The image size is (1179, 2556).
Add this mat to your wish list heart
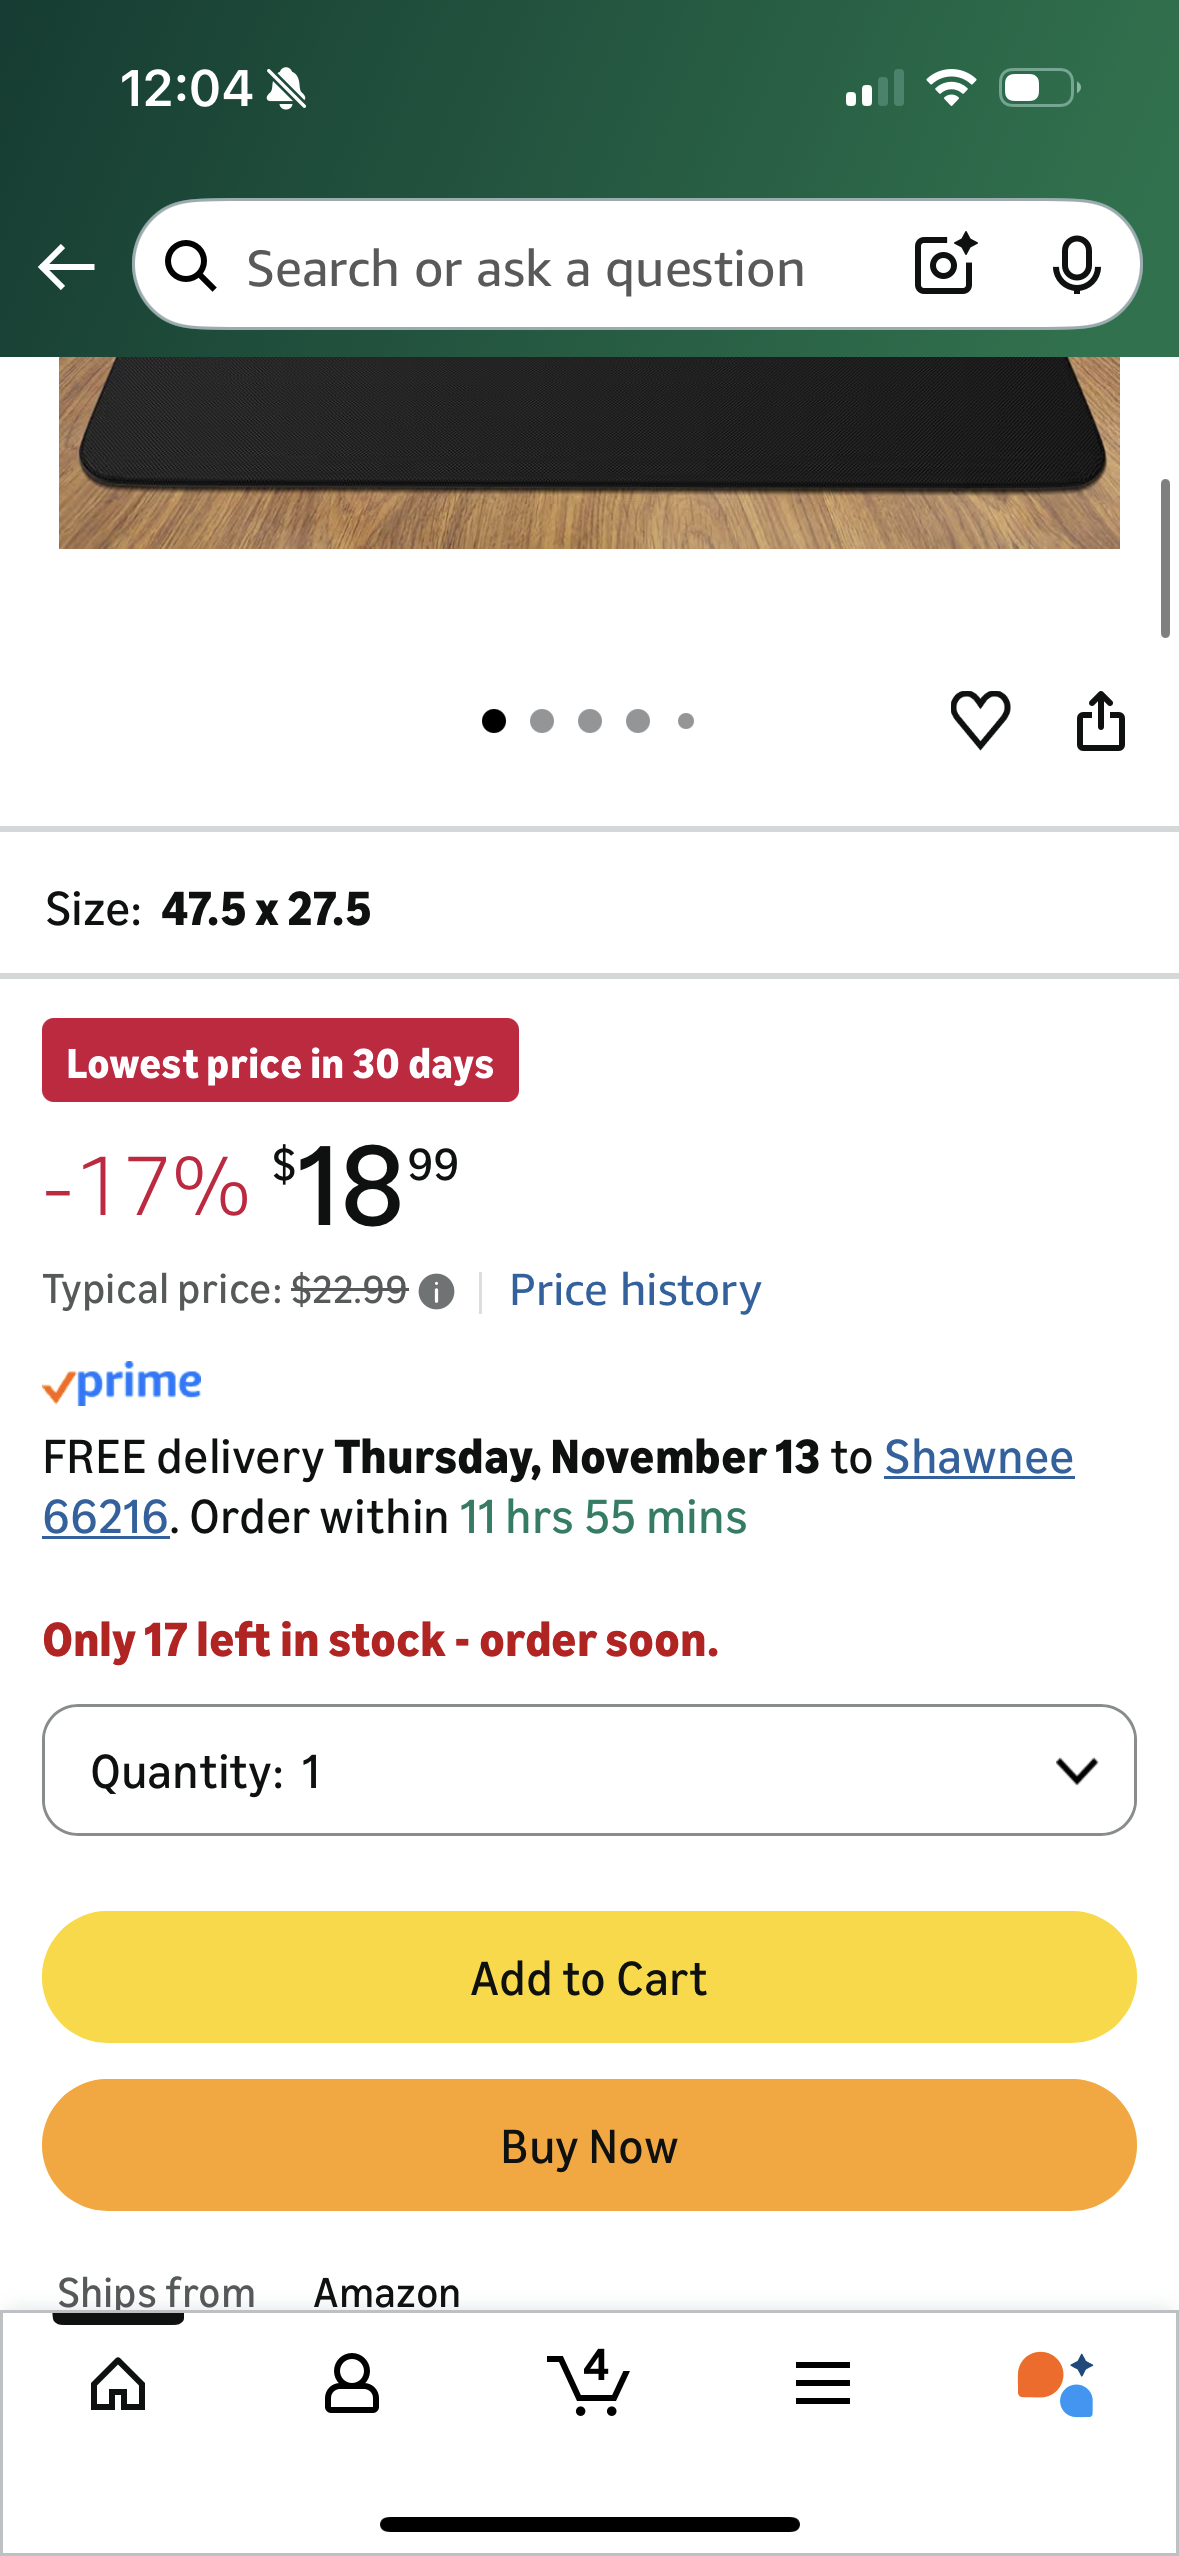[981, 722]
